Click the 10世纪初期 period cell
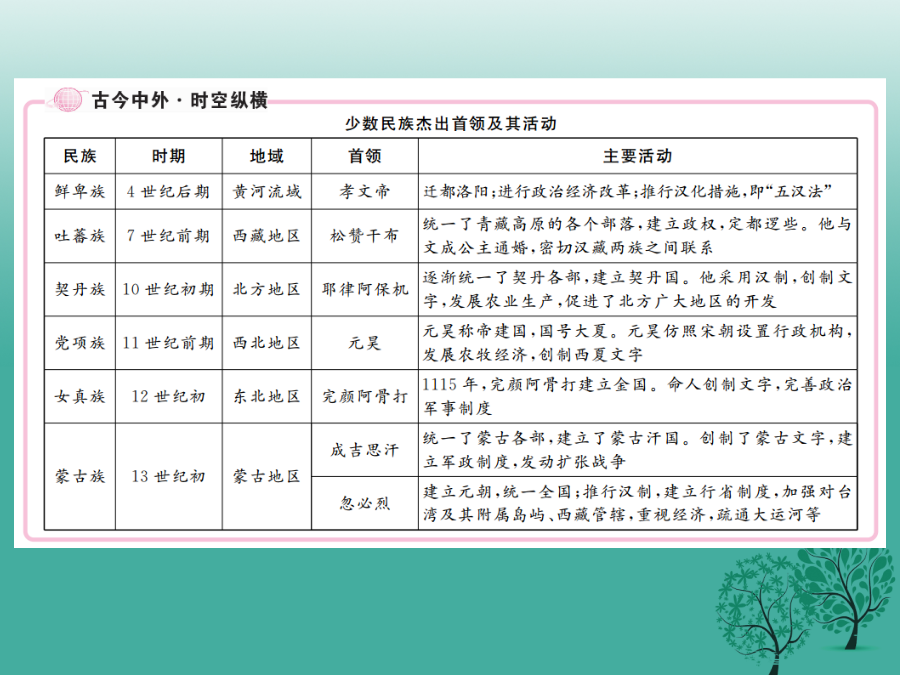Viewport: 900px width, 675px height. [x=168, y=289]
